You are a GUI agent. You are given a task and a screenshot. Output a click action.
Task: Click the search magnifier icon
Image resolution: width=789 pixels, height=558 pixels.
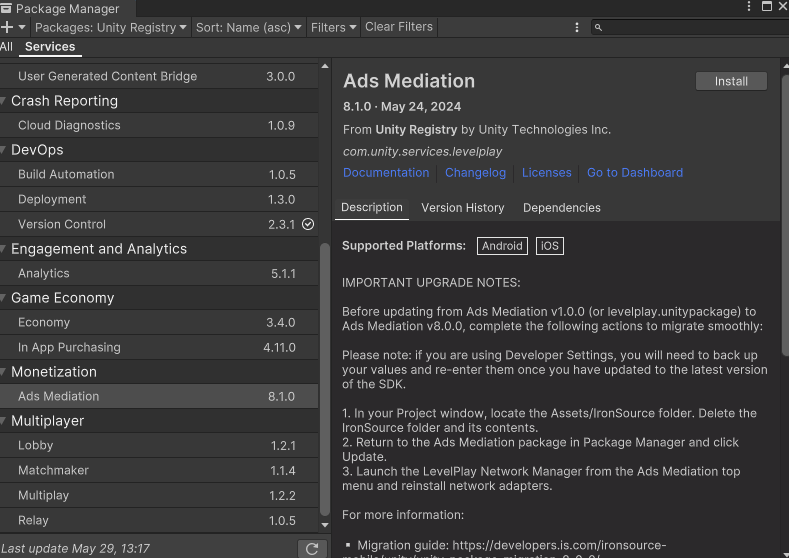click(598, 27)
